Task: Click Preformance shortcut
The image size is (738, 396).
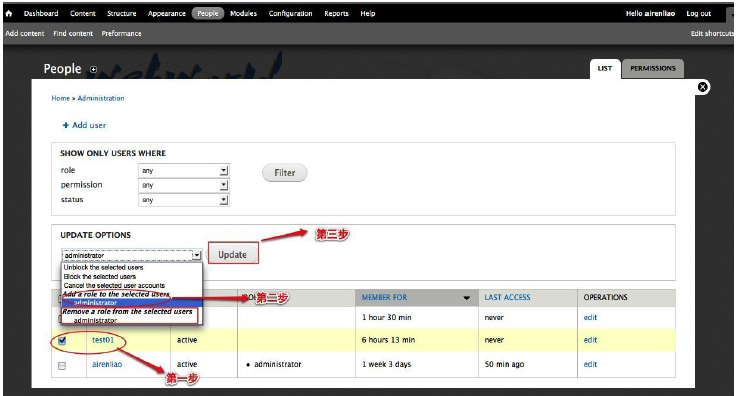Action: pos(121,33)
